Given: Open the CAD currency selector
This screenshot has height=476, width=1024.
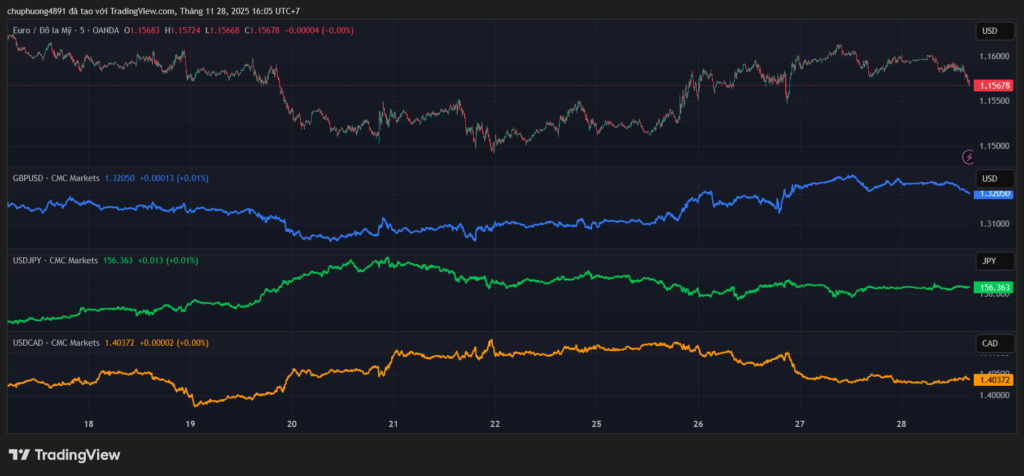Looking at the screenshot, I should 990,343.
